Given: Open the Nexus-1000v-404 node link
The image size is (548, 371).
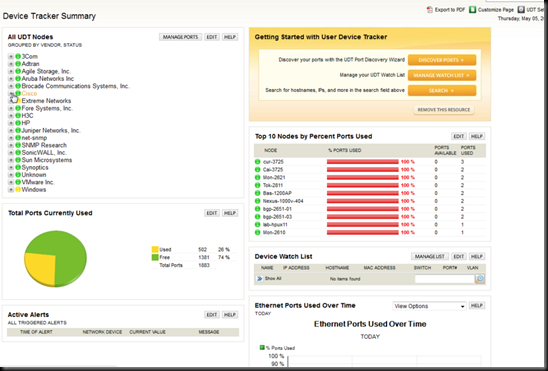Looking at the screenshot, I should click(283, 201).
